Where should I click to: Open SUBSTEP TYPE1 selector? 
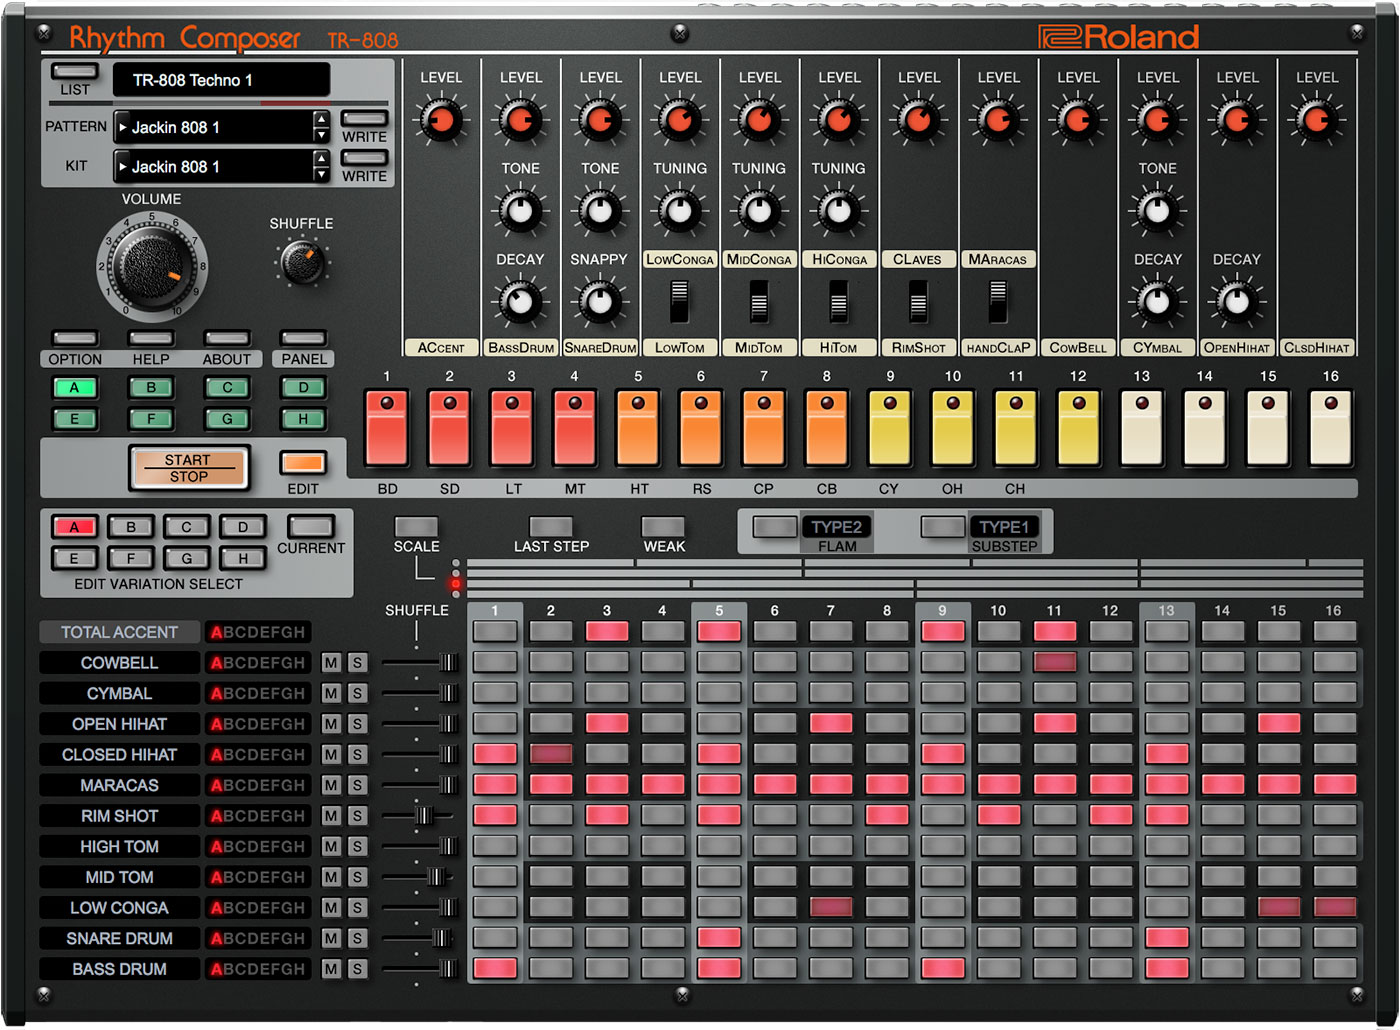tap(1005, 527)
